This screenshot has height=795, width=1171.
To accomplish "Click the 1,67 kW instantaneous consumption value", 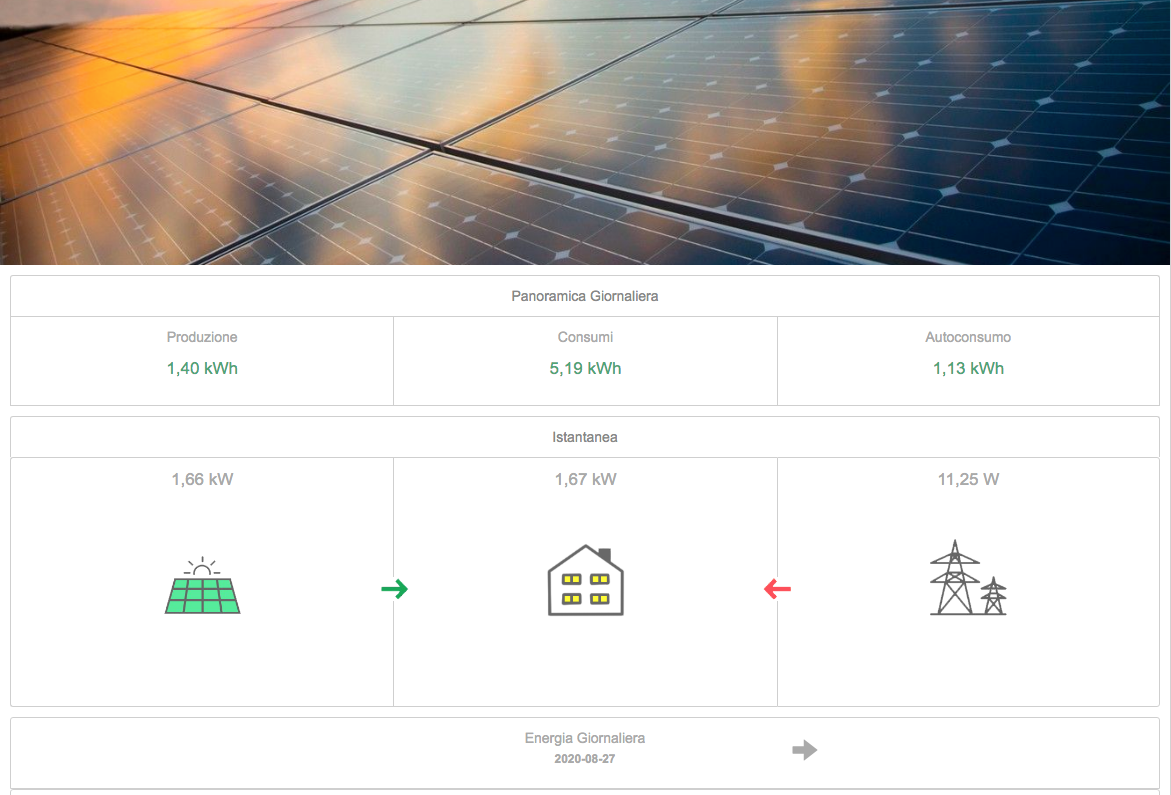I will pos(586,479).
